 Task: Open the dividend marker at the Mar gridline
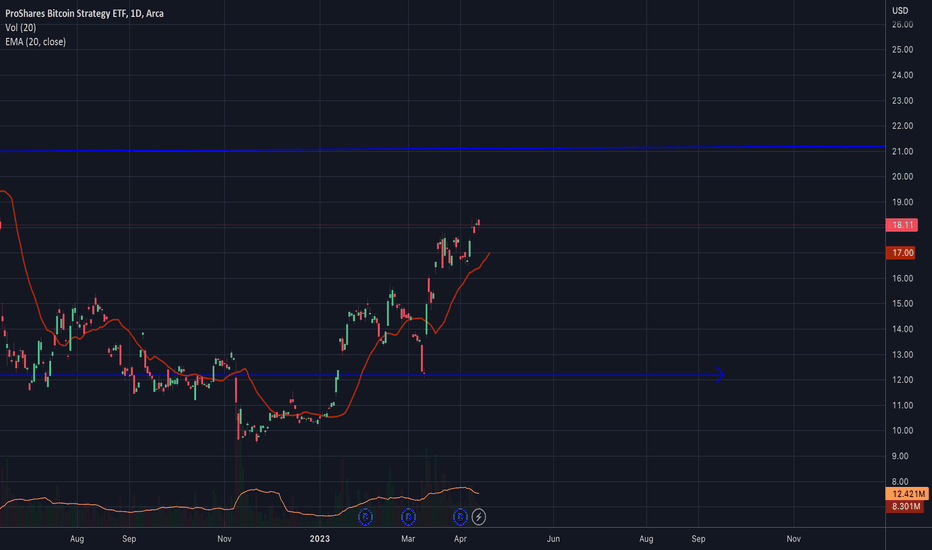pos(408,517)
